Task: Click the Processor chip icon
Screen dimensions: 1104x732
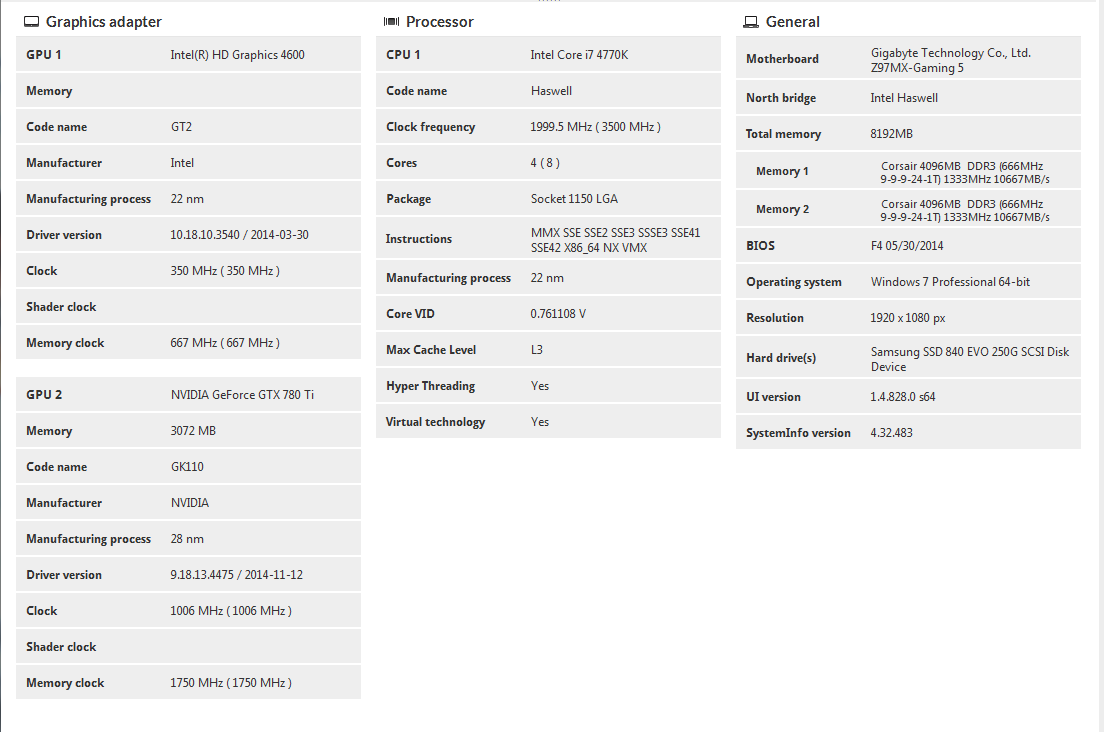Action: (391, 22)
